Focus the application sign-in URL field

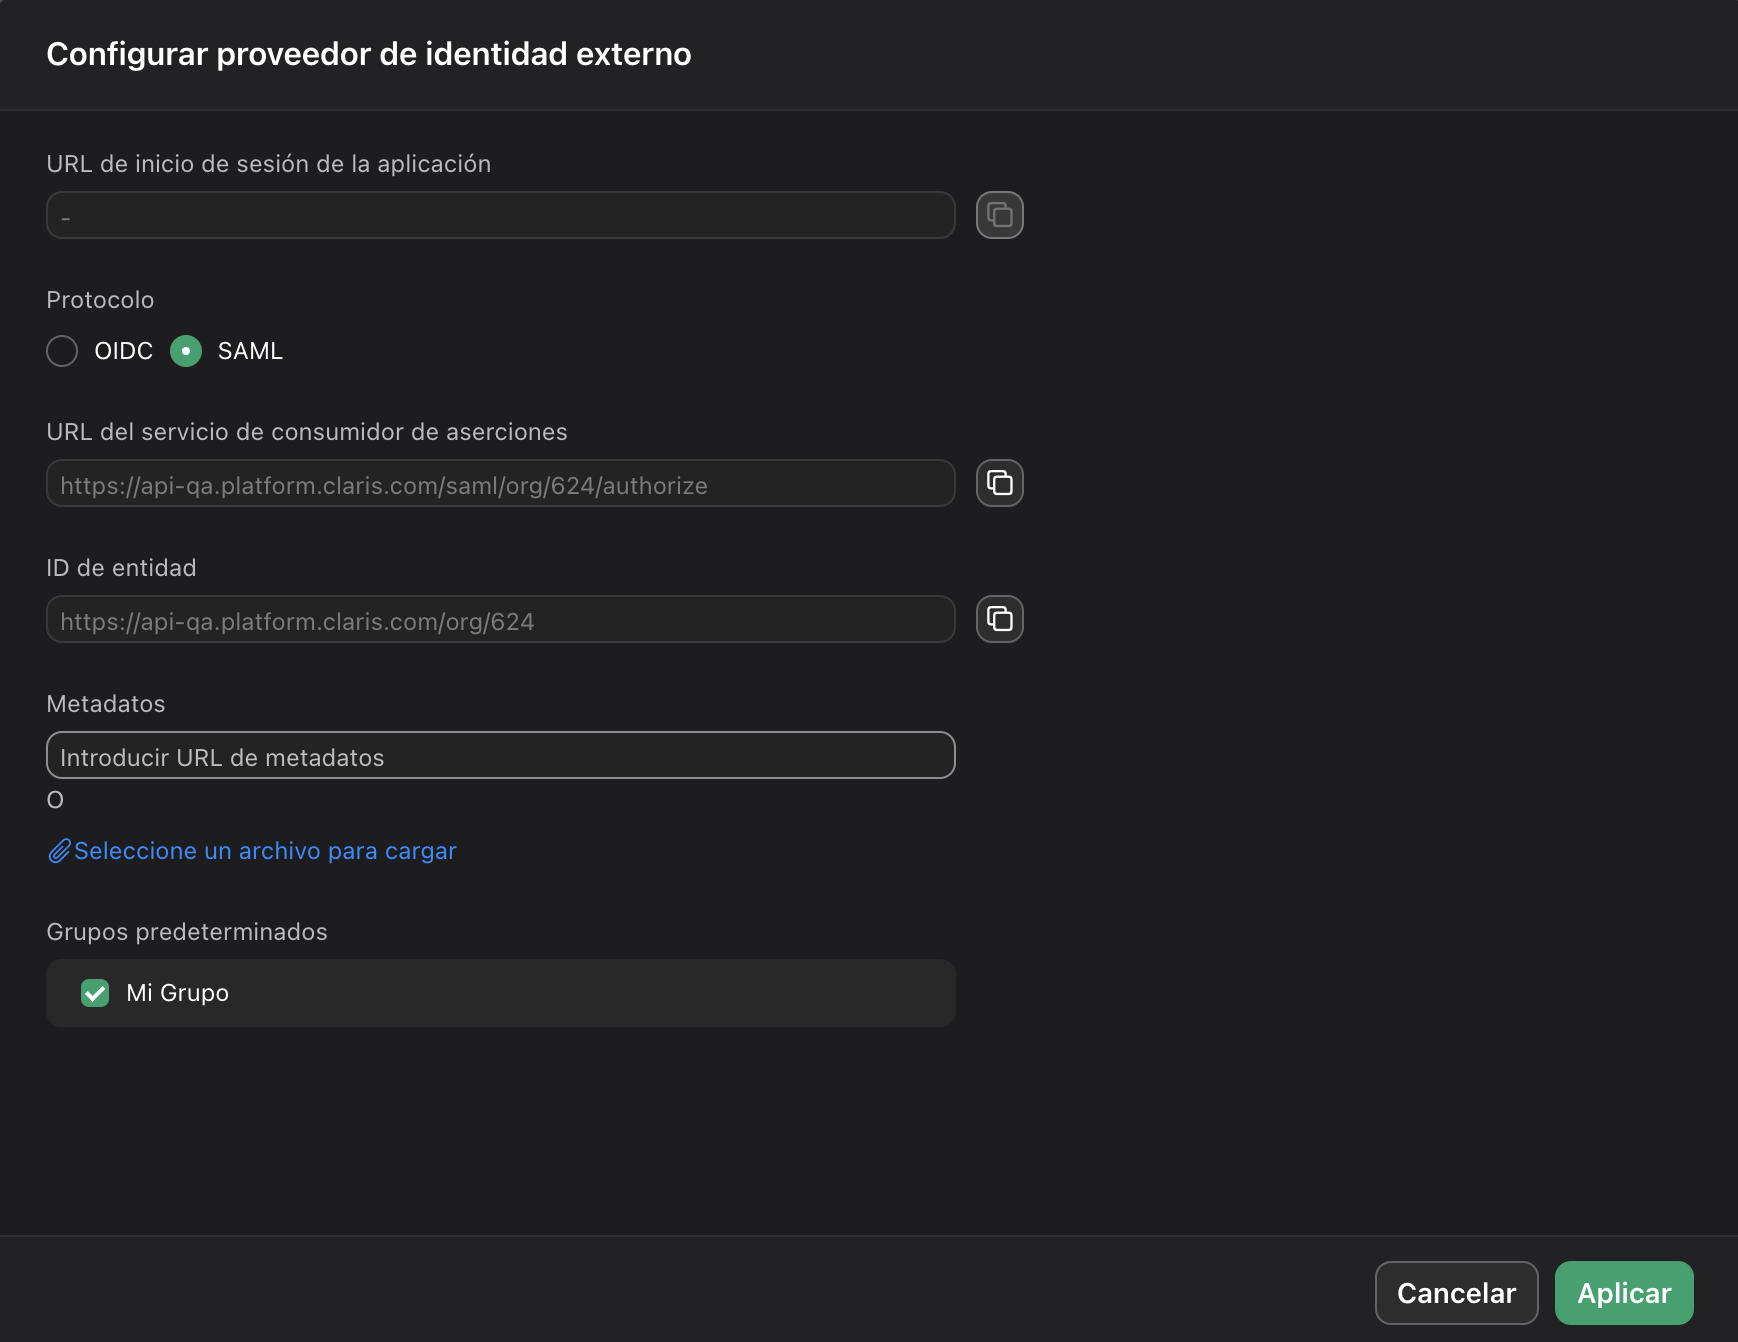click(500, 214)
